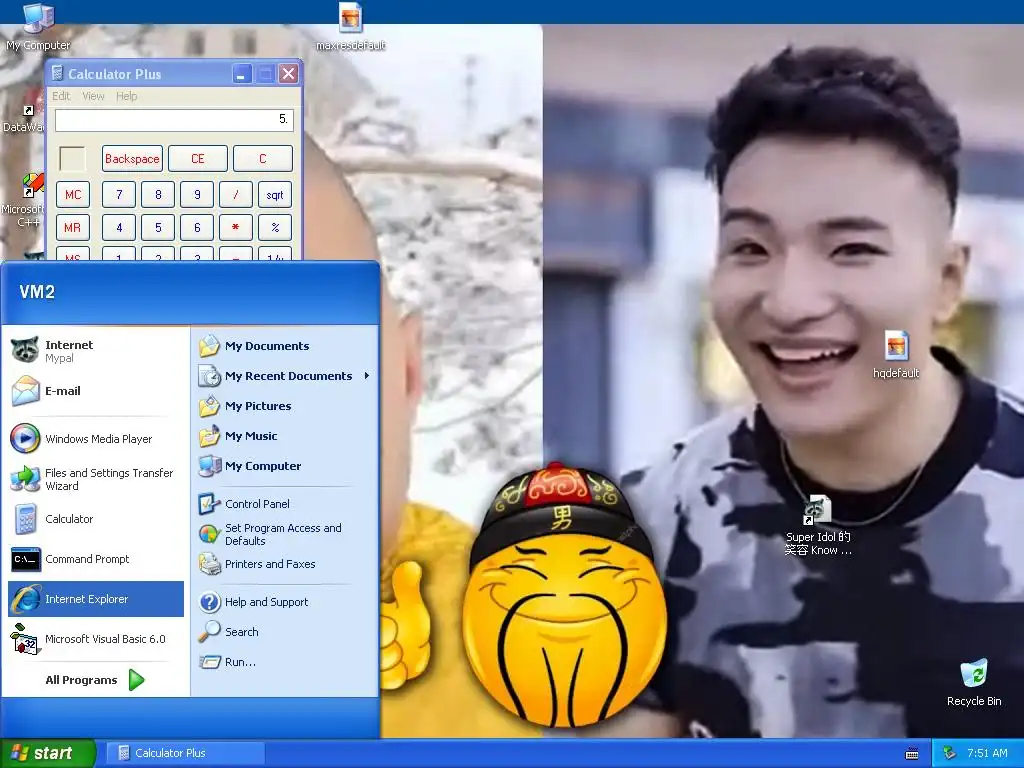The width and height of the screenshot is (1024, 768).
Task: Select My Computer desktop icon
Action: [38, 27]
